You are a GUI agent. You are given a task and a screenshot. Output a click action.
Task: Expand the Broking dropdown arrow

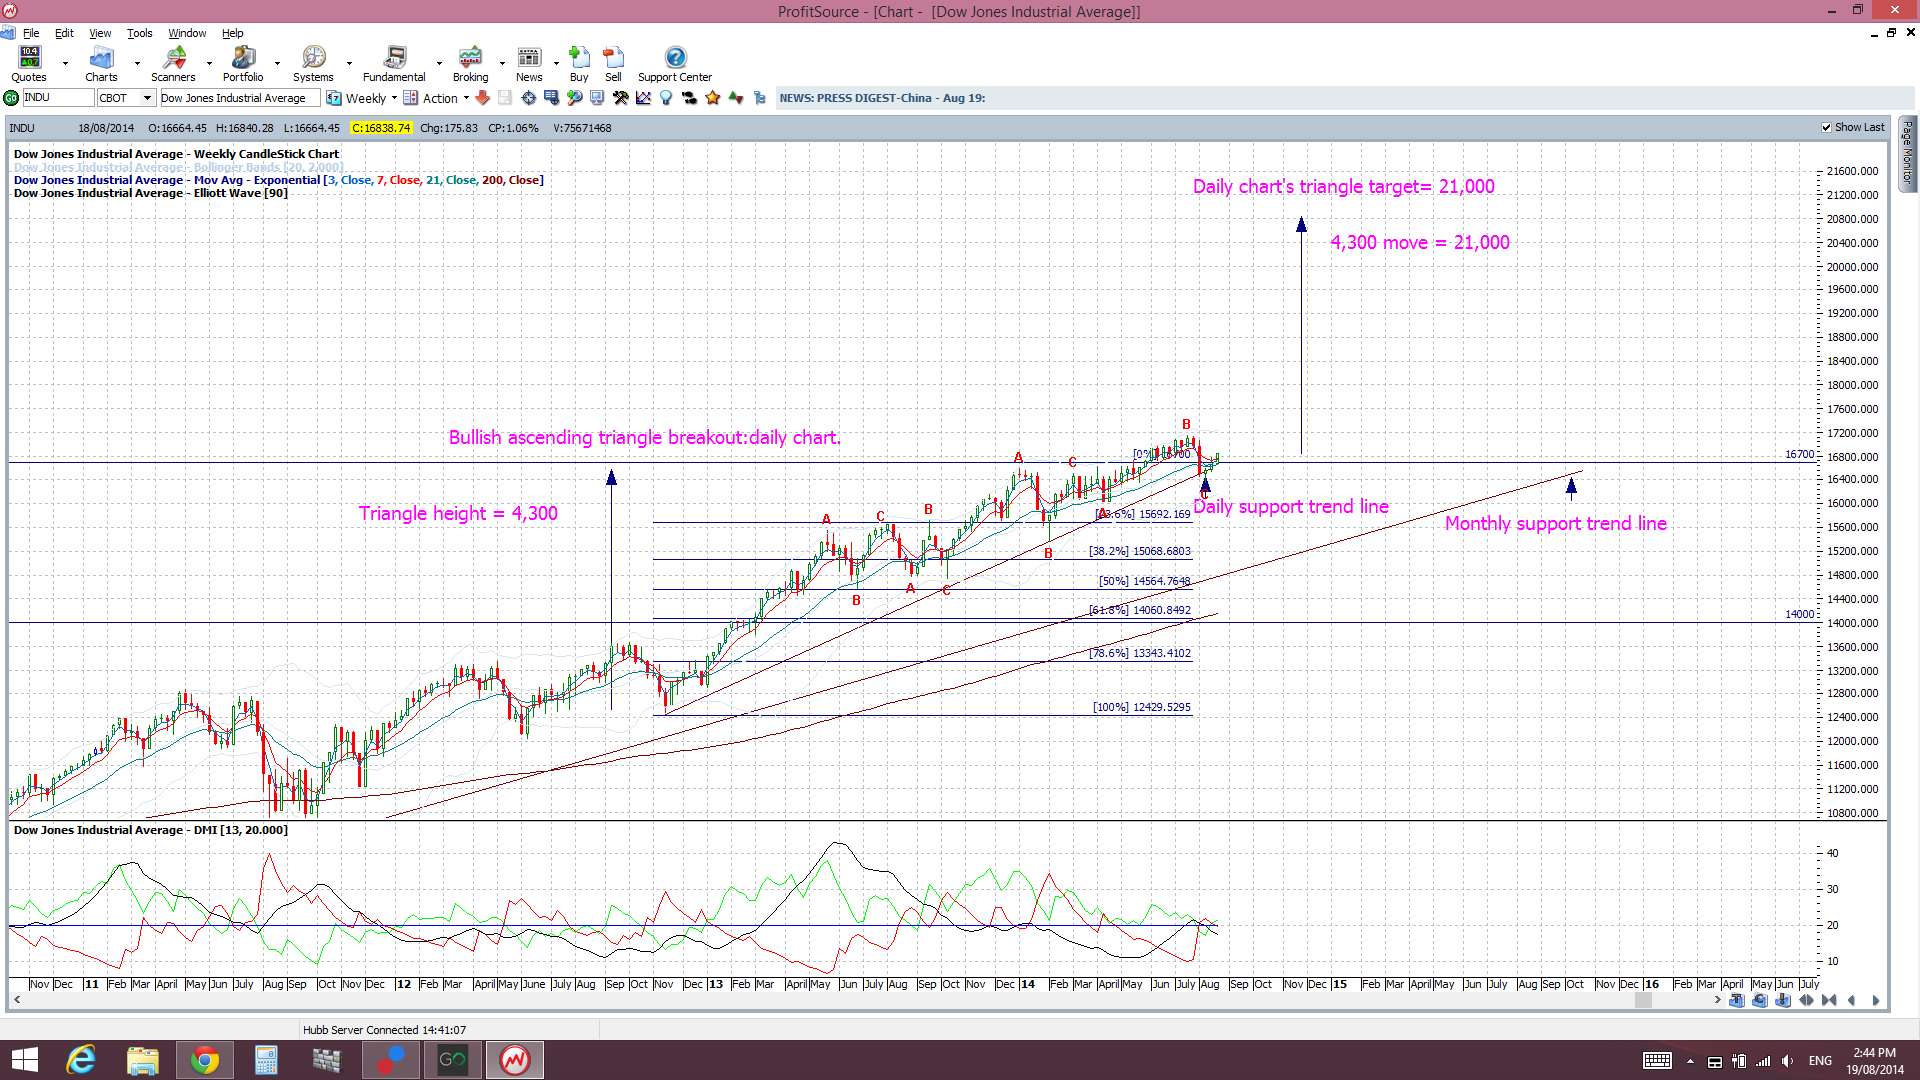point(502,64)
